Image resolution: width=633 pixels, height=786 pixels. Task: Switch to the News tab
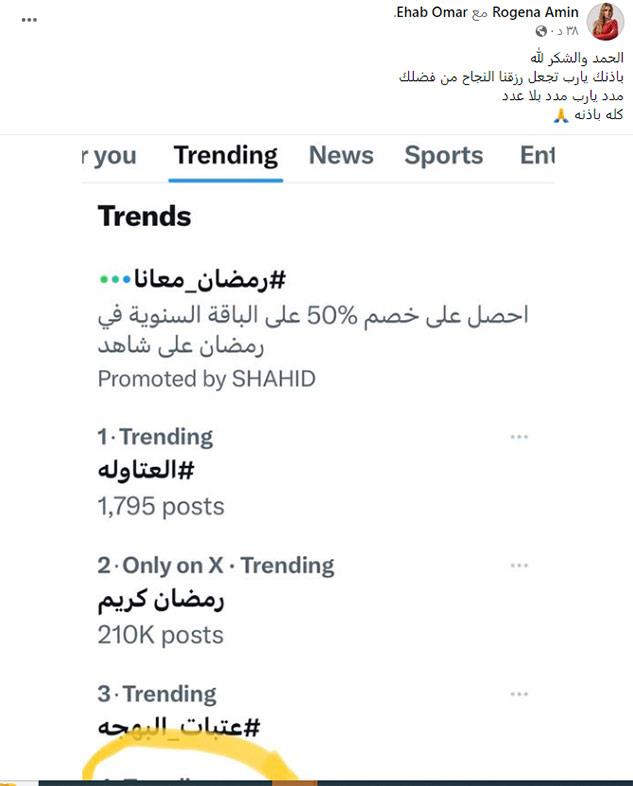pyautogui.click(x=340, y=155)
